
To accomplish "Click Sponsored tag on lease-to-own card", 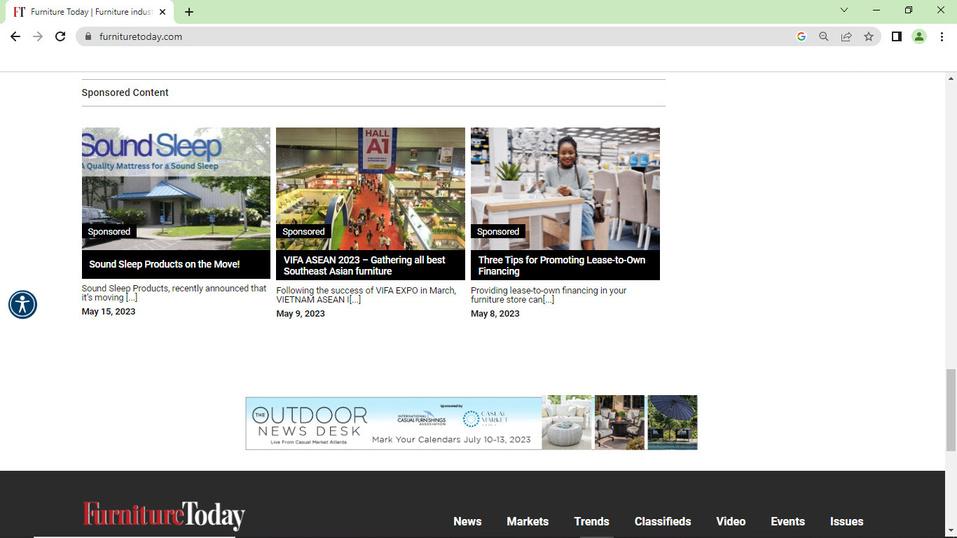I will click(498, 231).
